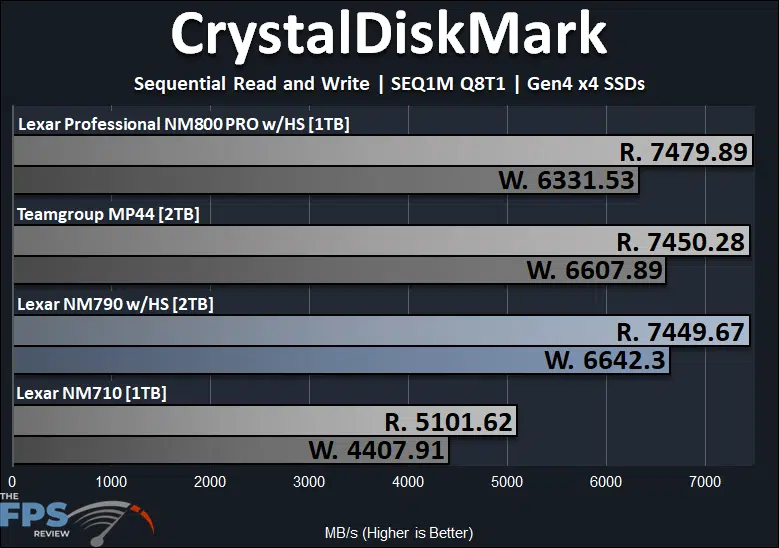Click the write value 'W. 6331.53'
779x548 pixels.
point(566,180)
